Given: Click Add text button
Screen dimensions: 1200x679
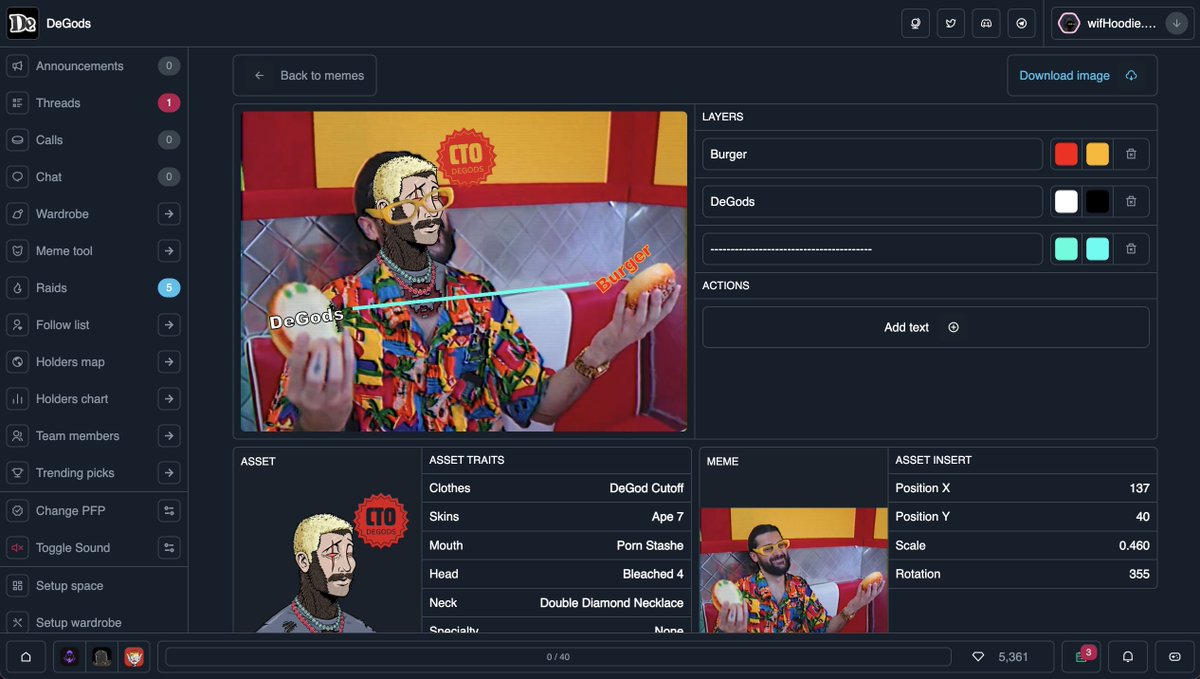Looking at the screenshot, I should click(x=926, y=327).
